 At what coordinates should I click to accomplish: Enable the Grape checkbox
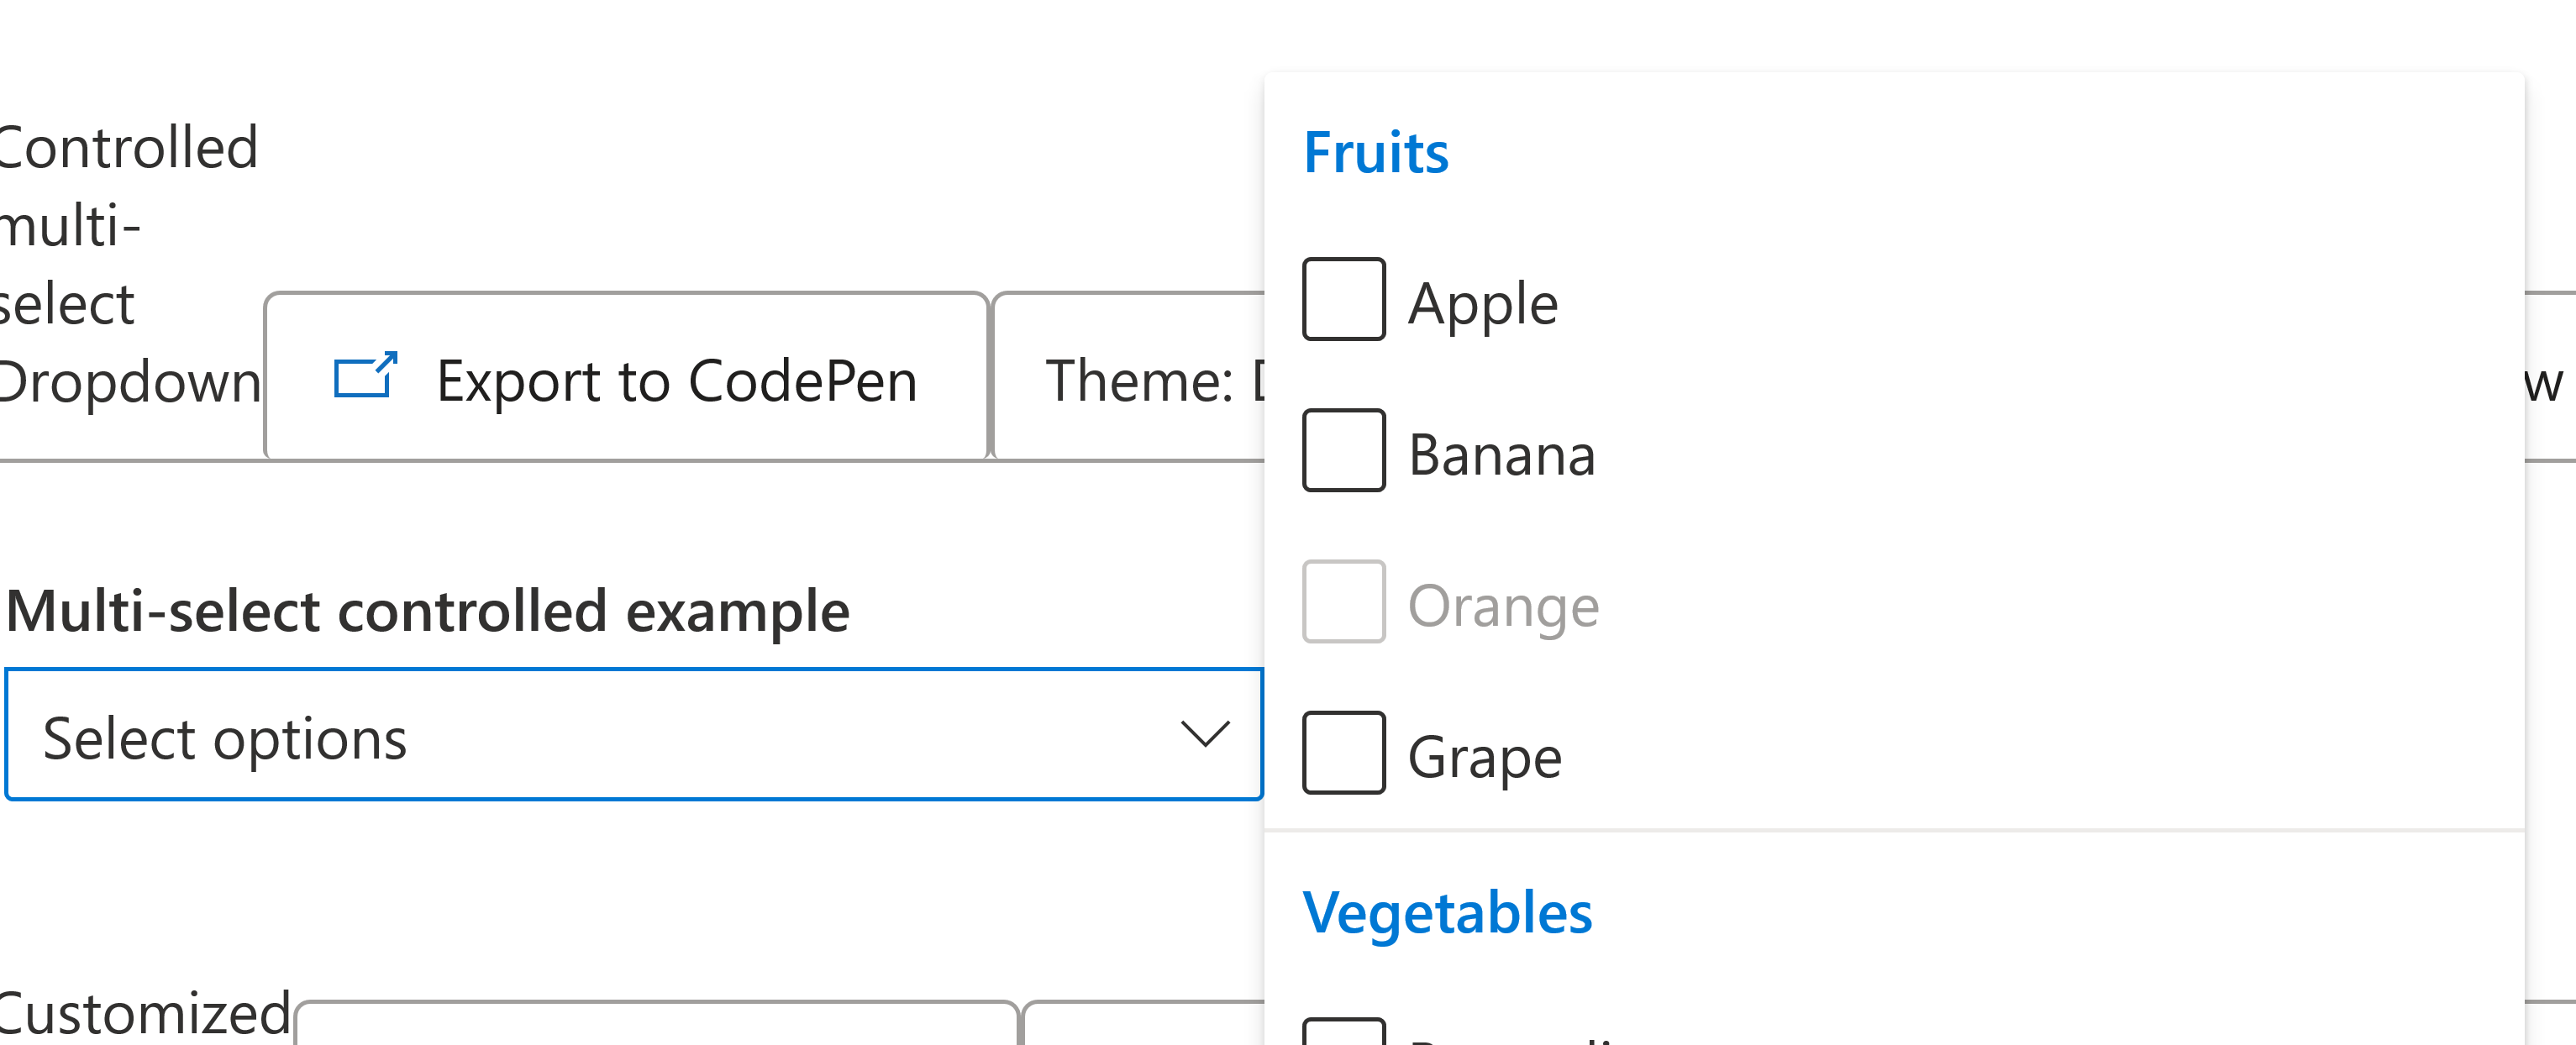(x=1343, y=753)
